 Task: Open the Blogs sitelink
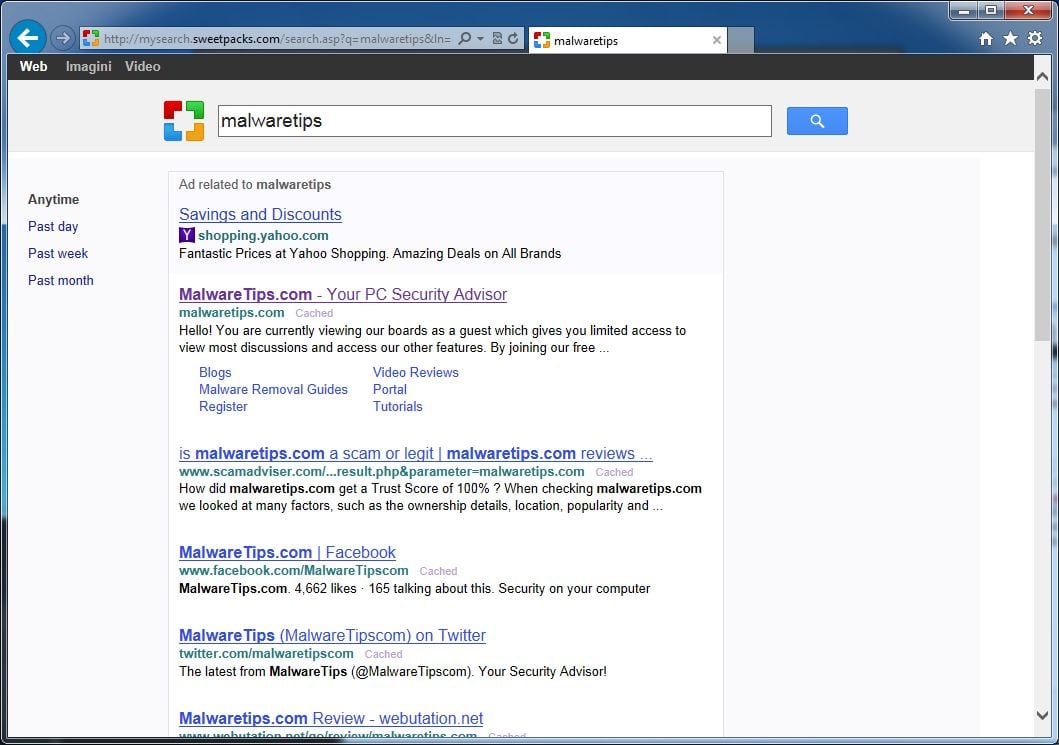215,372
